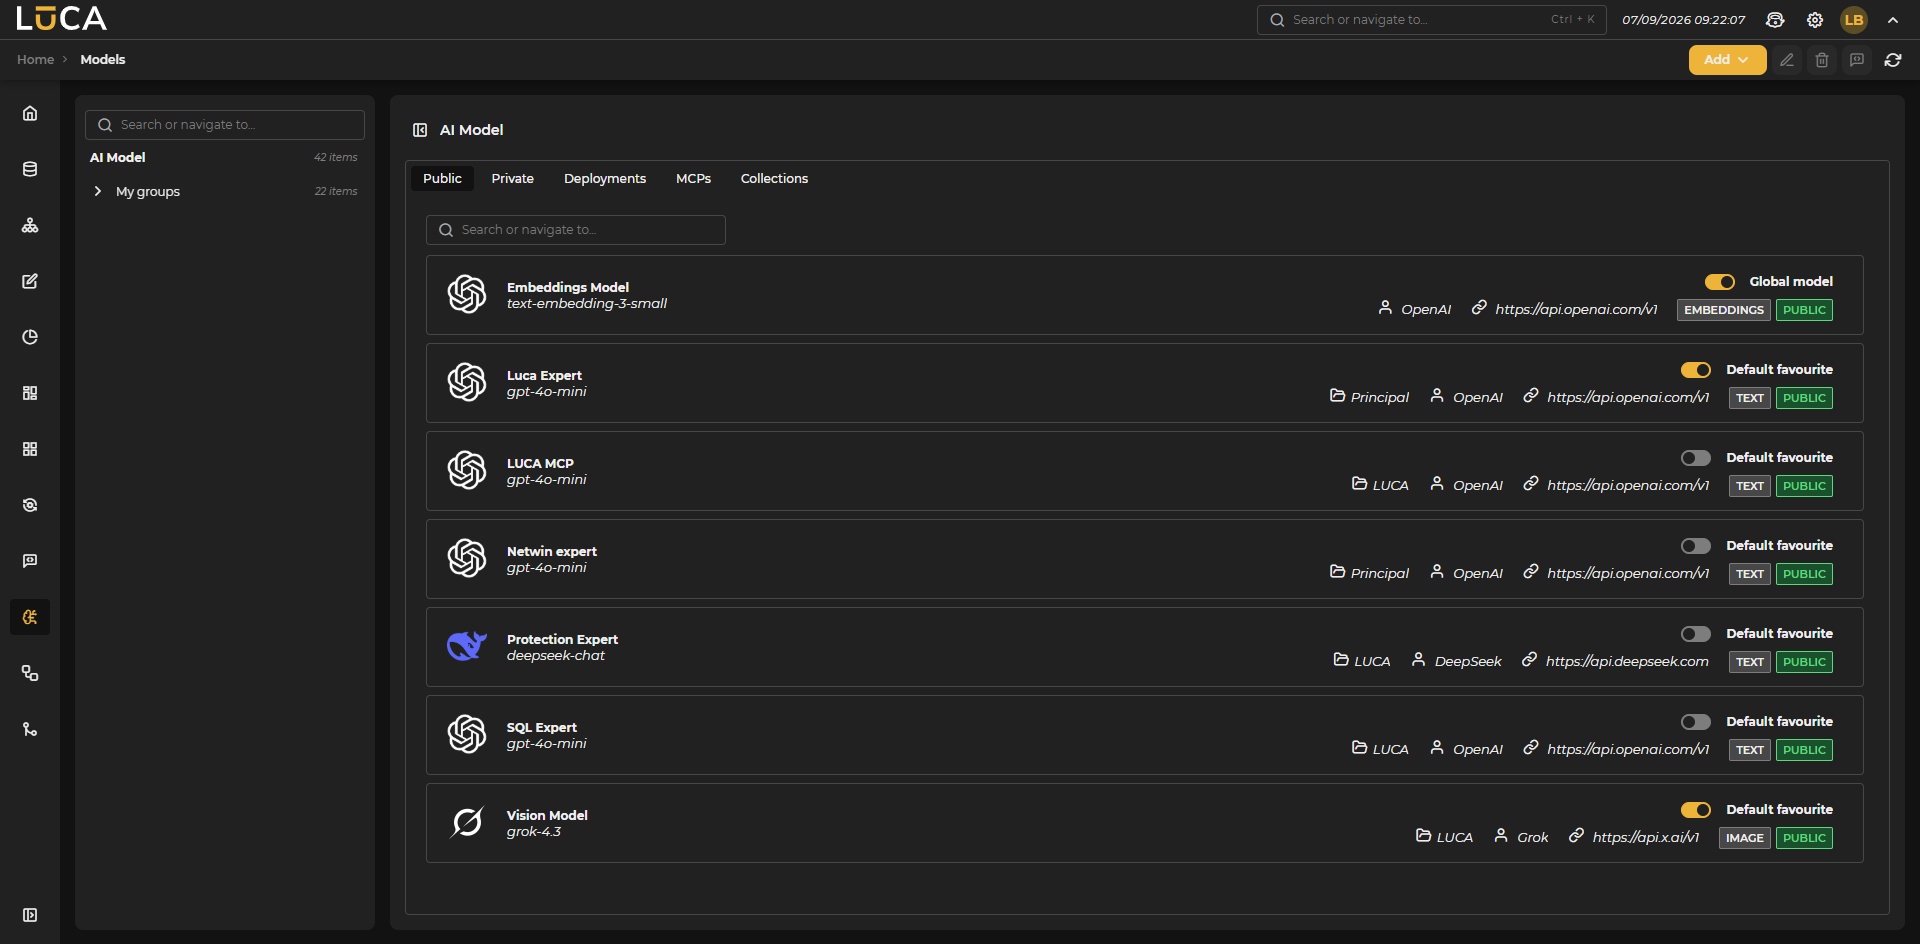Disable Default favourite for Vision Model
The width and height of the screenshot is (1920, 944).
(1696, 810)
